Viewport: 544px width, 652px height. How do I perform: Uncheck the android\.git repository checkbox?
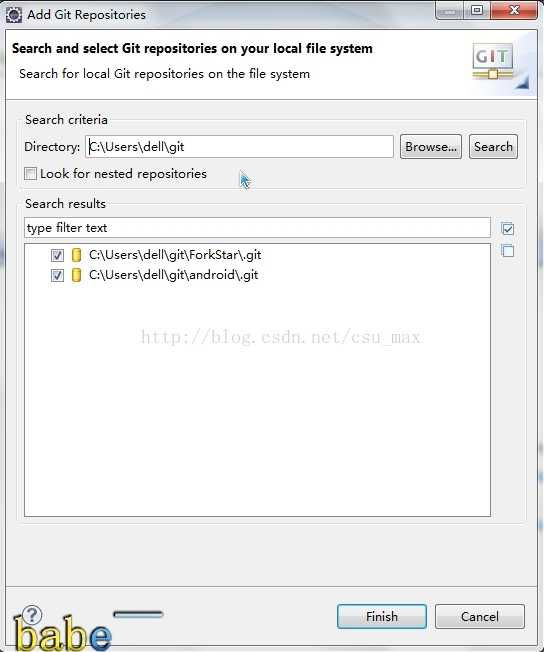pyautogui.click(x=57, y=275)
